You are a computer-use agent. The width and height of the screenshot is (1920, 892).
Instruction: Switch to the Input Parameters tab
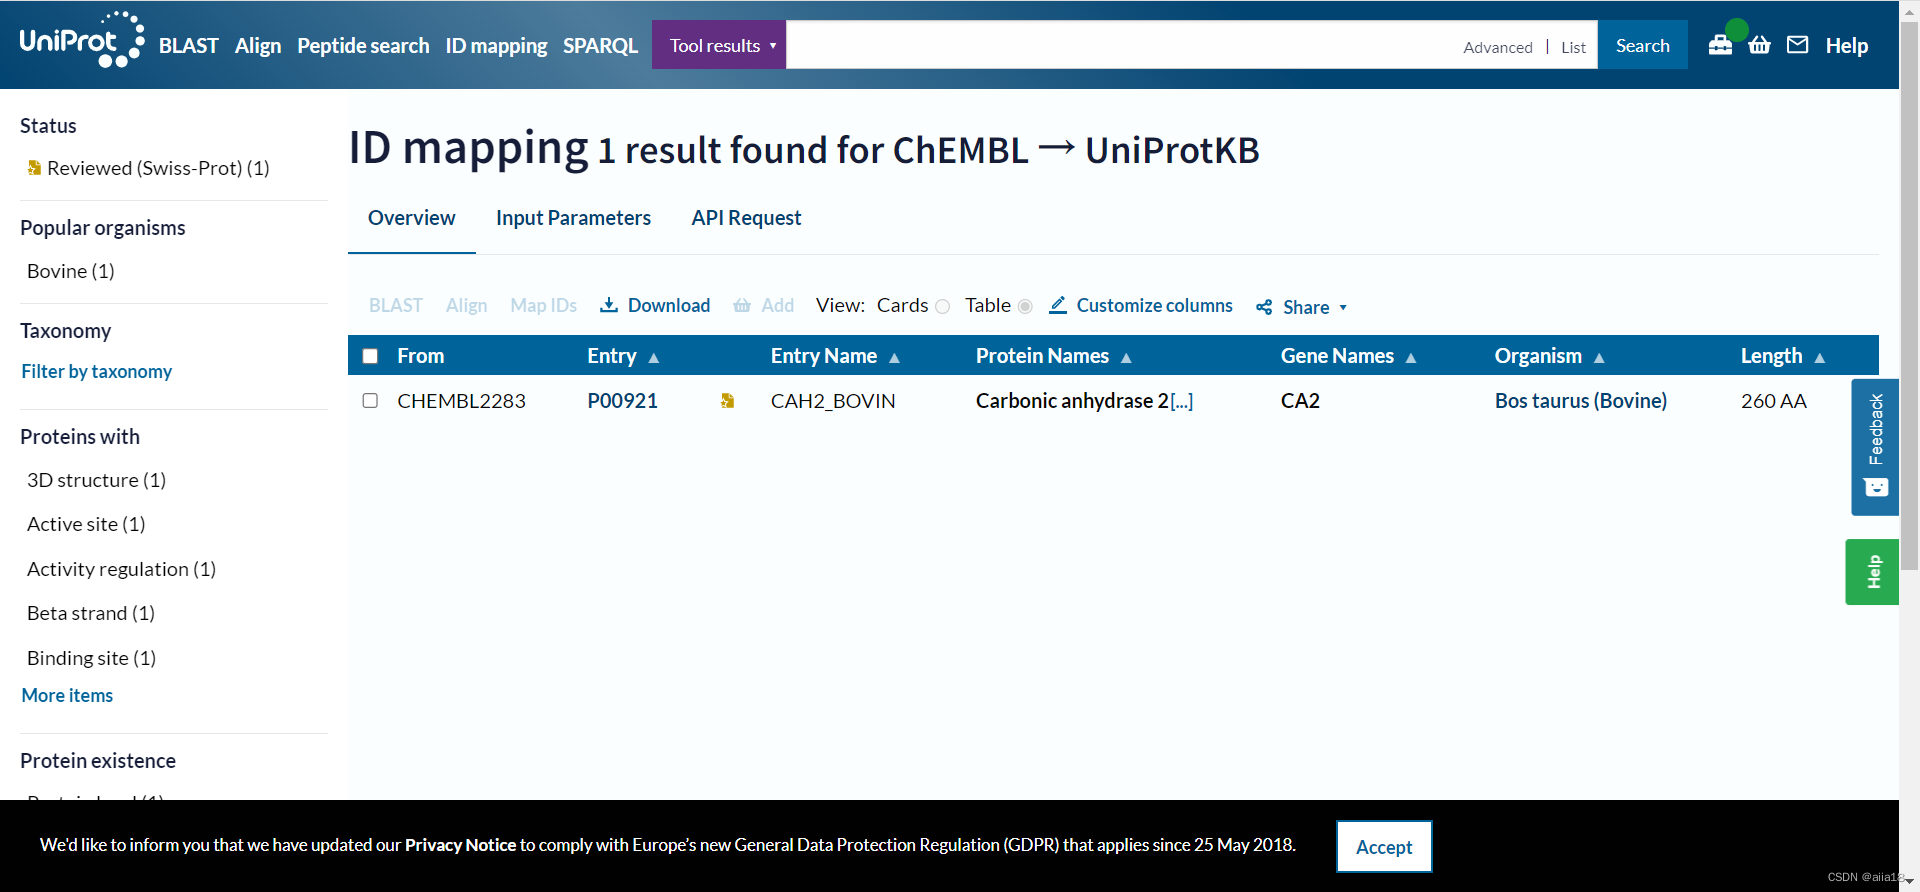coord(573,218)
